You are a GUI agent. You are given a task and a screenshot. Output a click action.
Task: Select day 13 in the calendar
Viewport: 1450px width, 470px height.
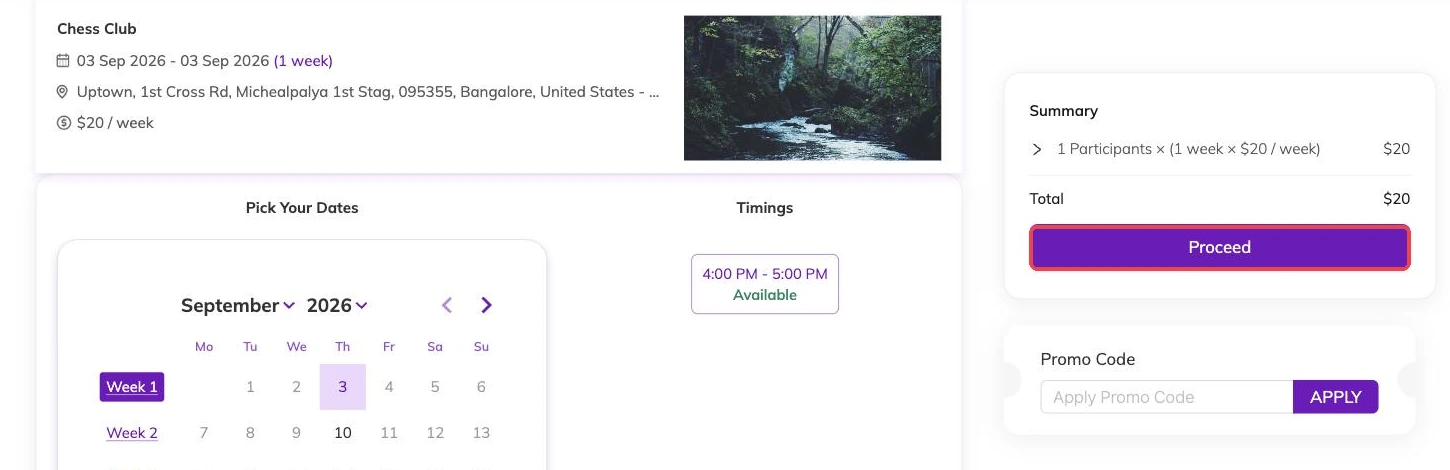coord(481,433)
